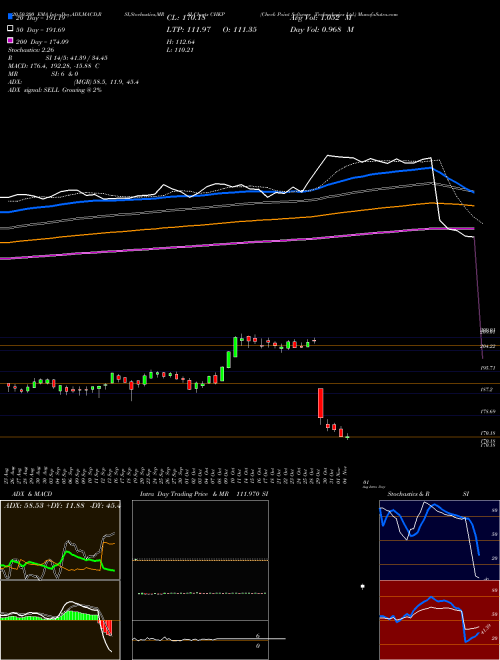Viewport: 500px width, 660px height.
Task: Click the ADX +DY -DY readout header
Action: (x=61, y=505)
